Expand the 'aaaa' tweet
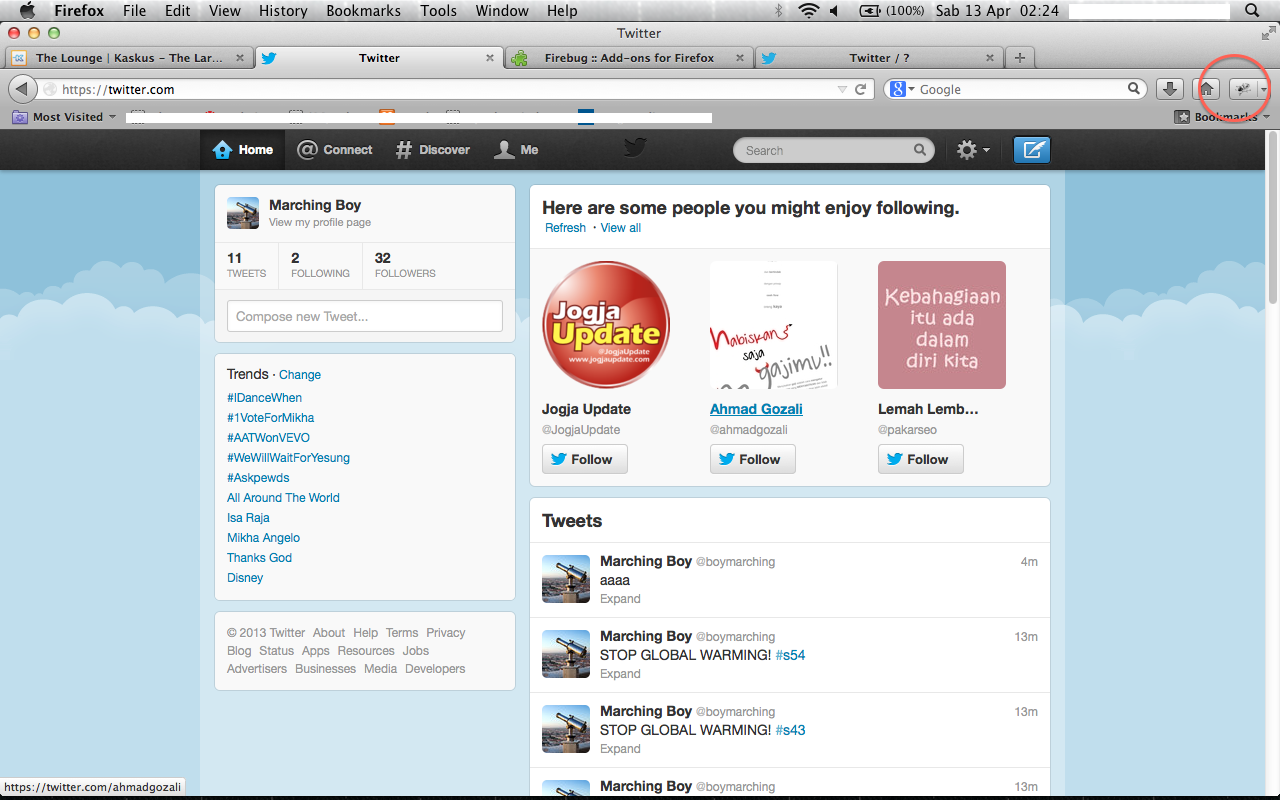This screenshot has height=800, width=1280. coord(620,599)
